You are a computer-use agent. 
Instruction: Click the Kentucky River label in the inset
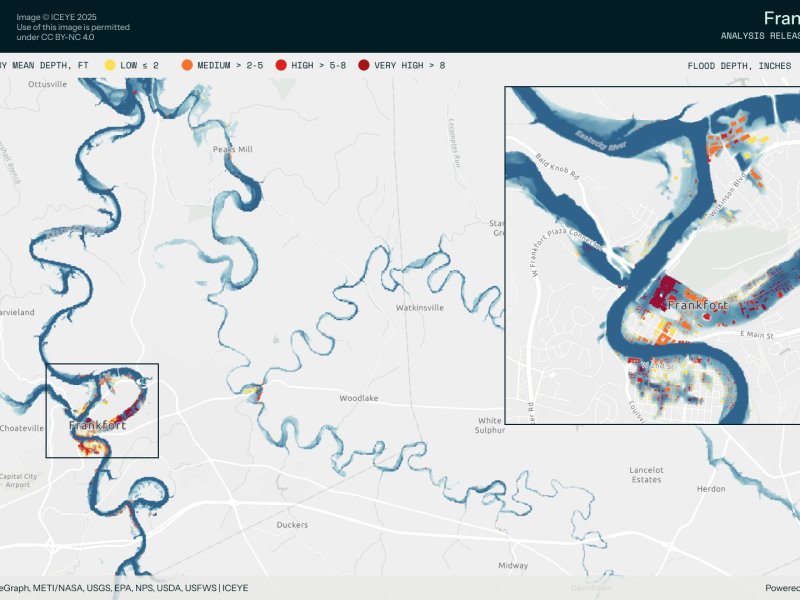(x=594, y=140)
